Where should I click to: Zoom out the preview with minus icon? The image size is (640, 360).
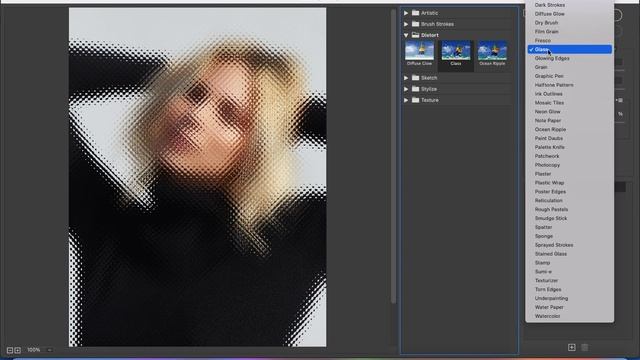click(x=10, y=350)
